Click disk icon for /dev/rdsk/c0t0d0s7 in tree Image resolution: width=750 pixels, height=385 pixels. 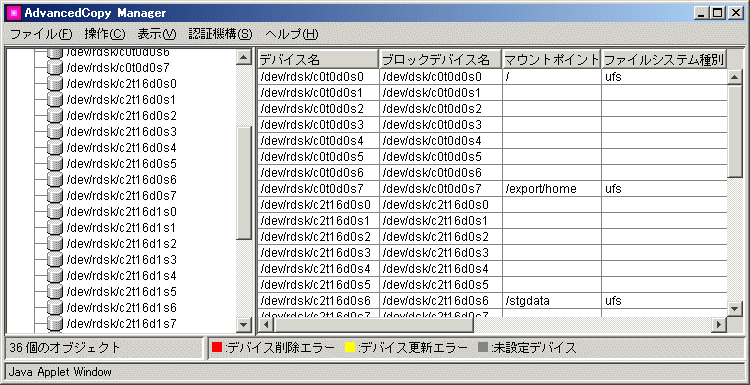[55, 67]
